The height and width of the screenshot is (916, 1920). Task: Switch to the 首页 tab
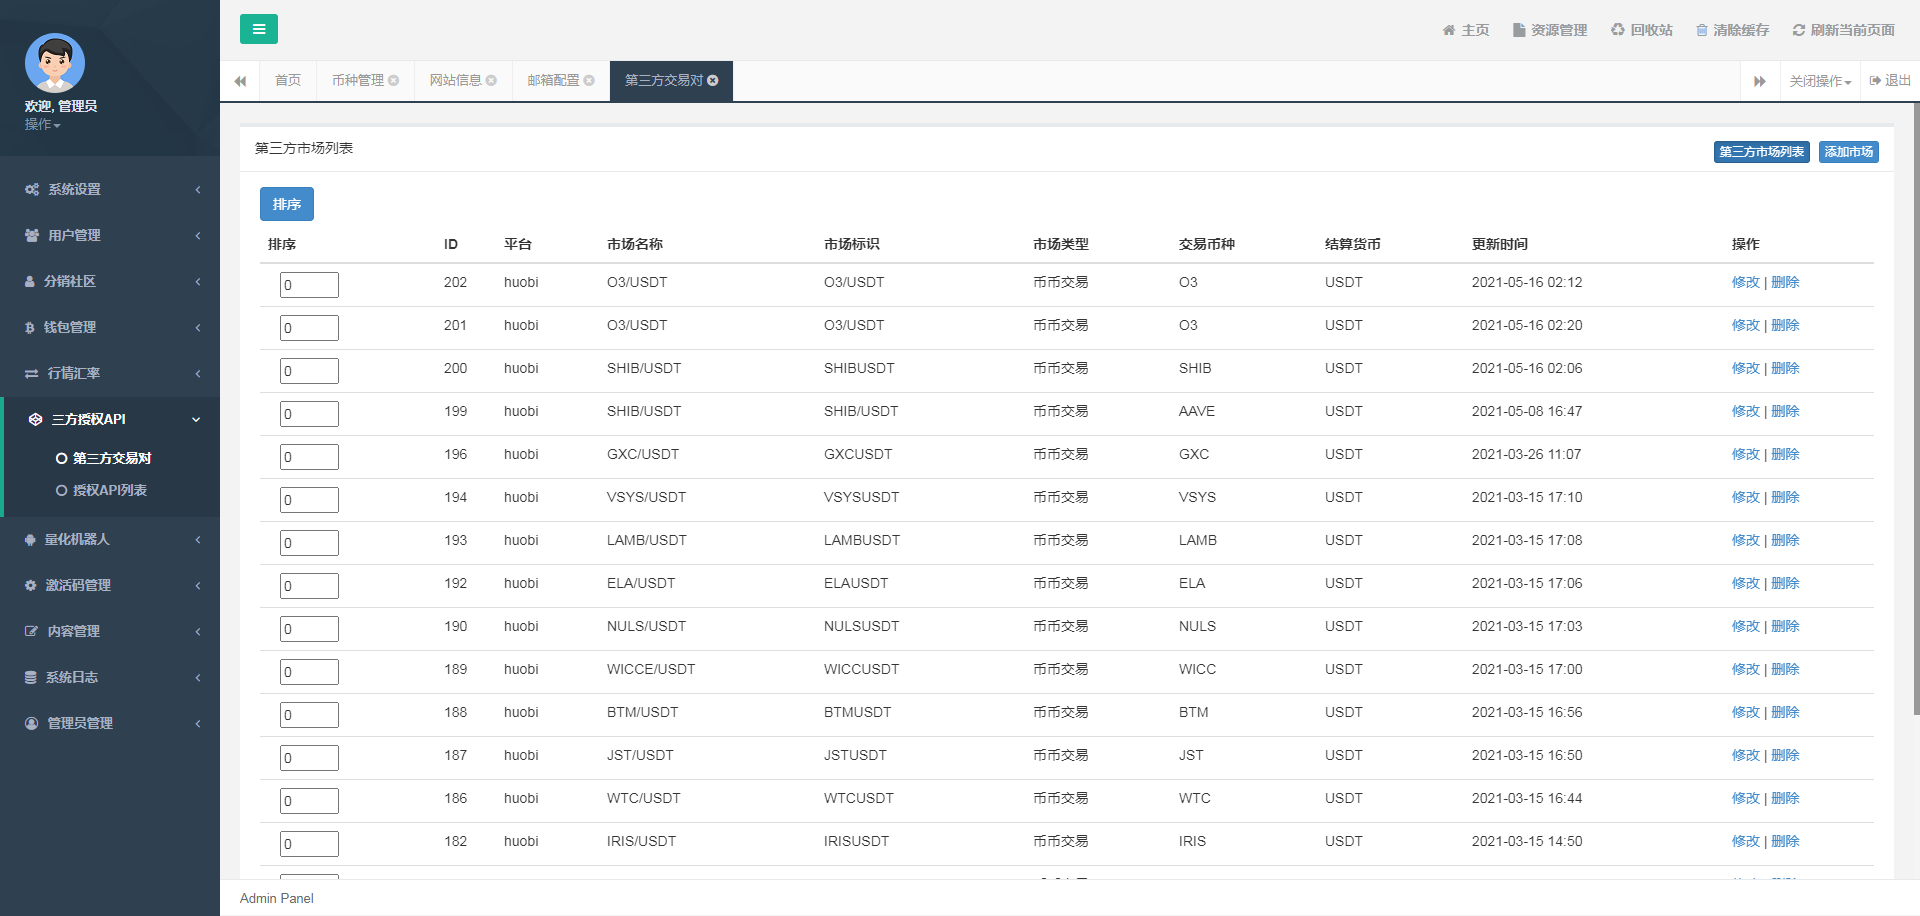pyautogui.click(x=288, y=81)
